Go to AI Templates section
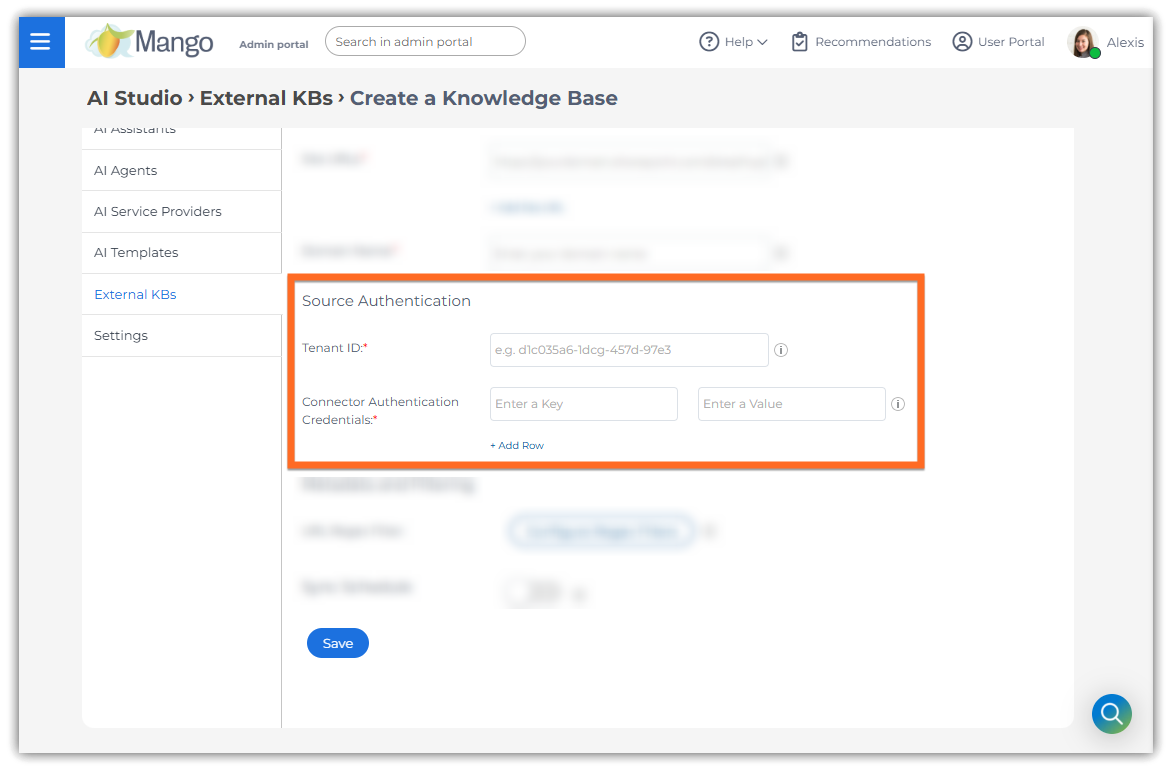This screenshot has width=1172, height=769. tap(136, 253)
